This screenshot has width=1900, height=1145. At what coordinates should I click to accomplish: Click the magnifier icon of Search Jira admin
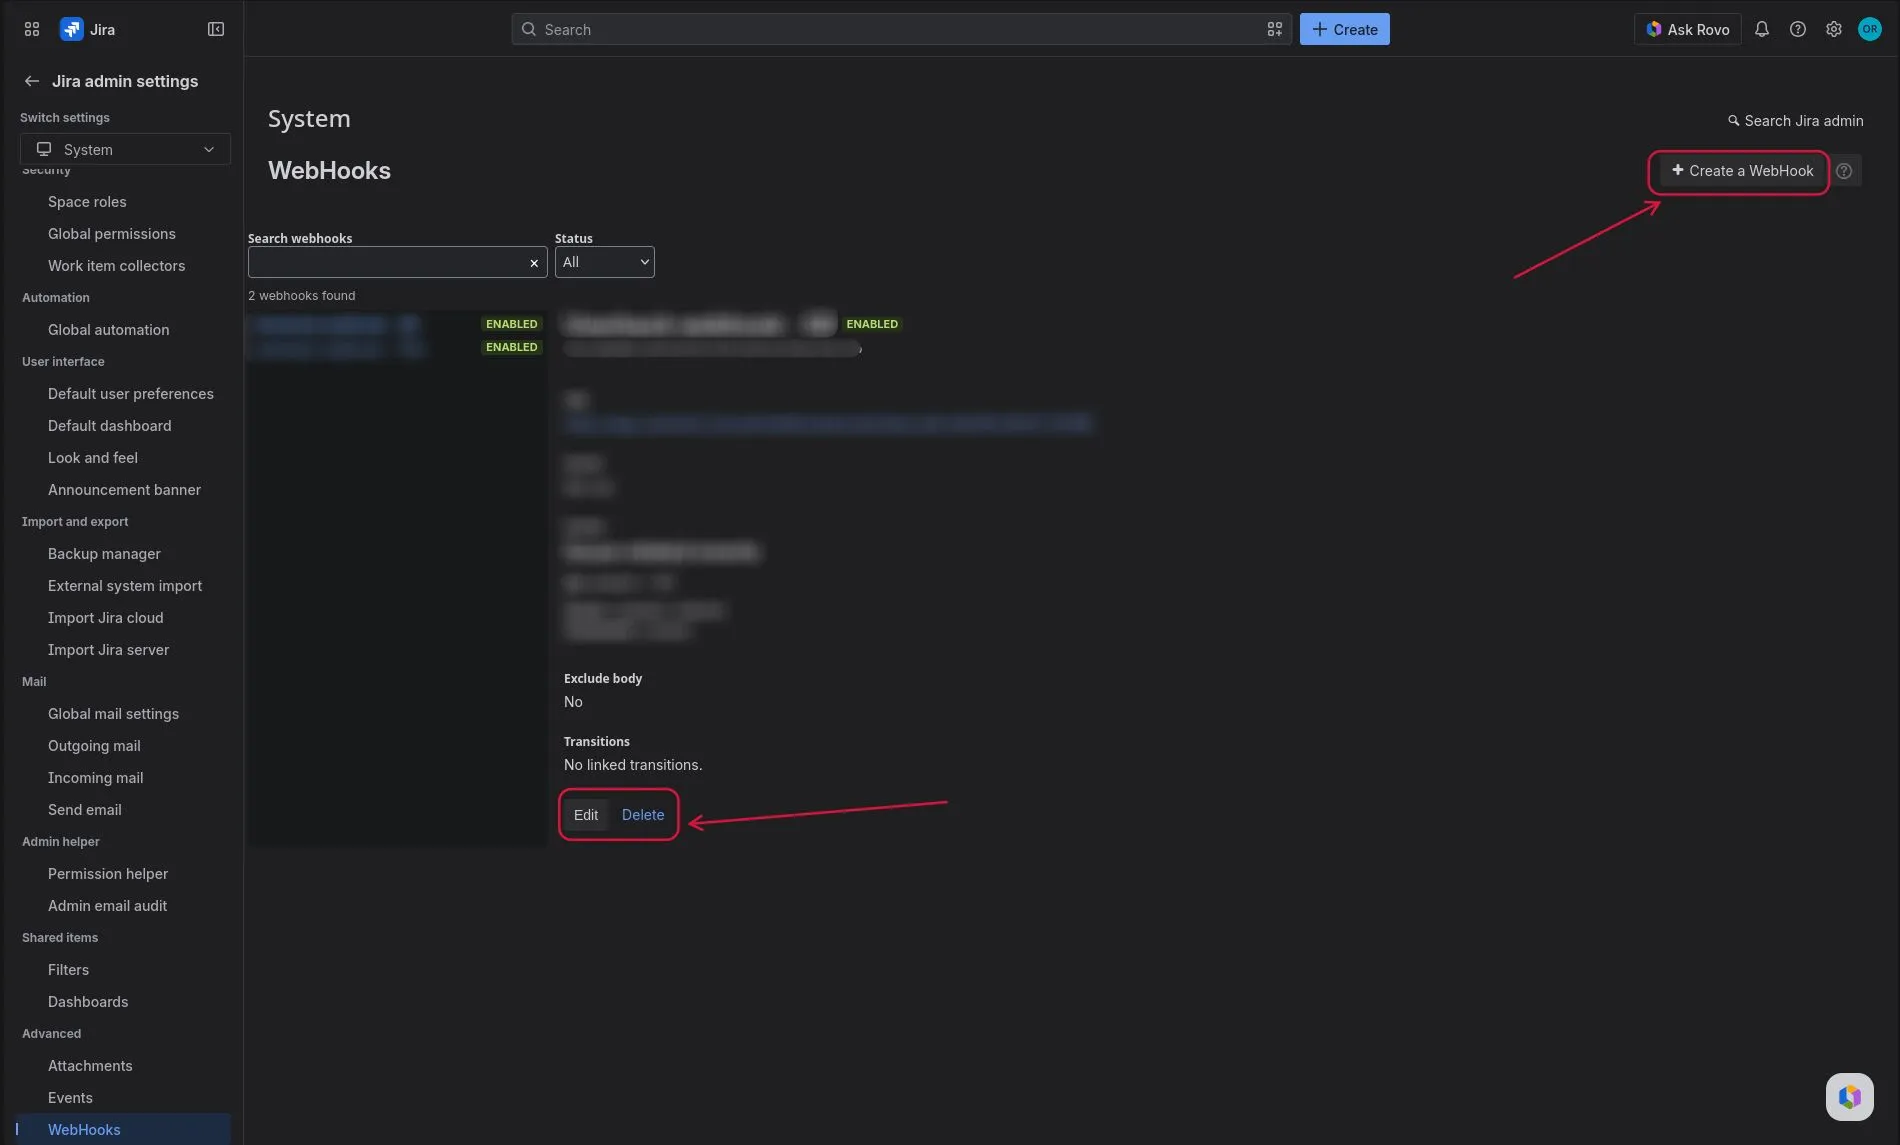pos(1734,121)
